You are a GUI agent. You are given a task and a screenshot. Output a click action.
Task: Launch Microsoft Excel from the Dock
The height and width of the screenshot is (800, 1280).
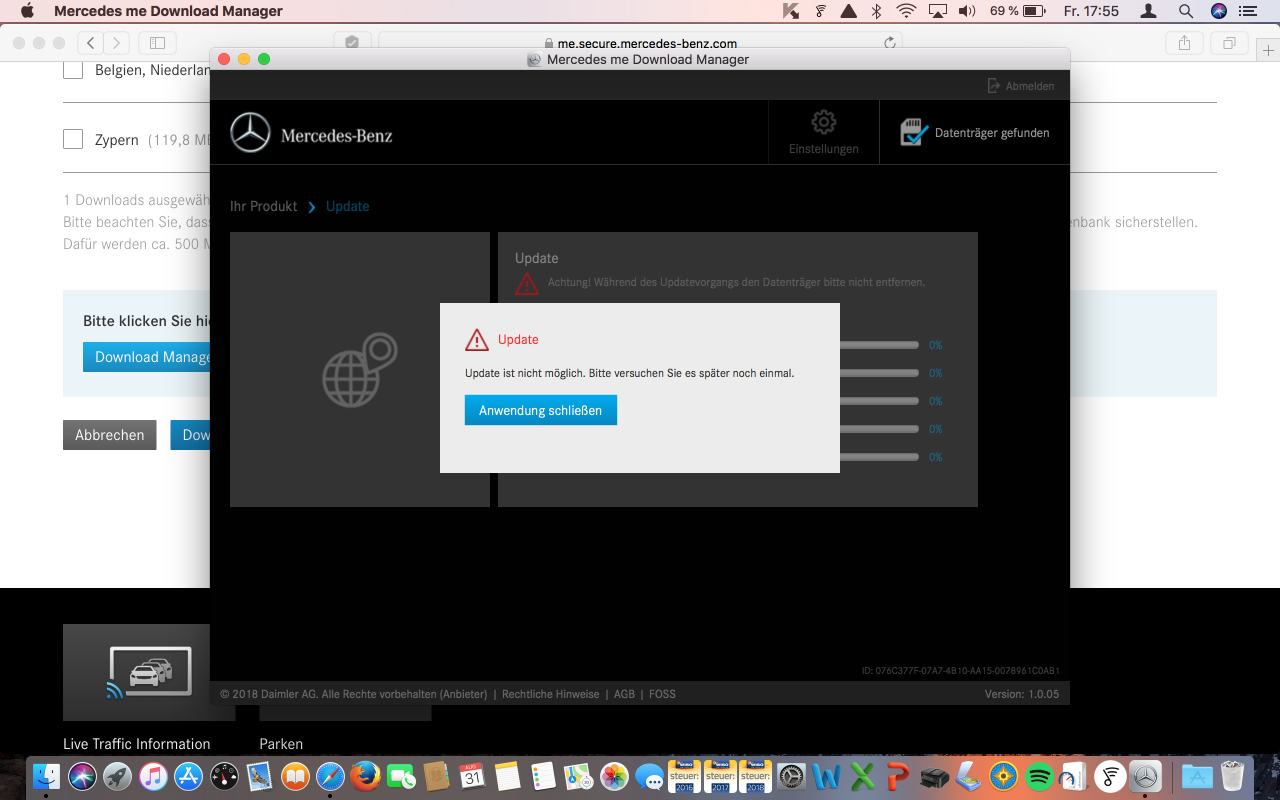pyautogui.click(x=862, y=776)
